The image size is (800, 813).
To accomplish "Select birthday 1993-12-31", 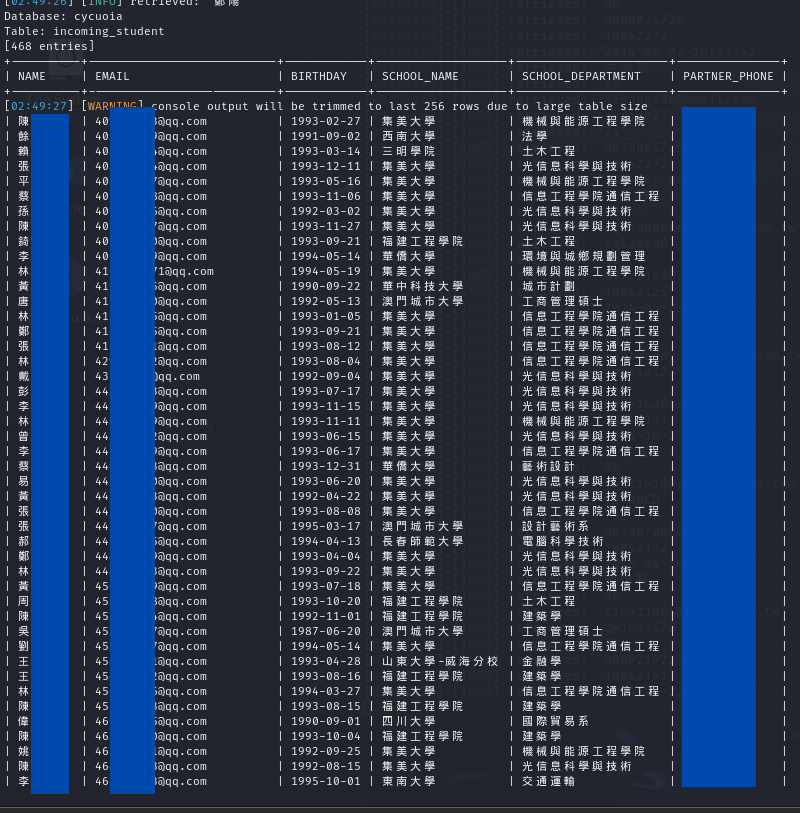I will (x=326, y=467).
